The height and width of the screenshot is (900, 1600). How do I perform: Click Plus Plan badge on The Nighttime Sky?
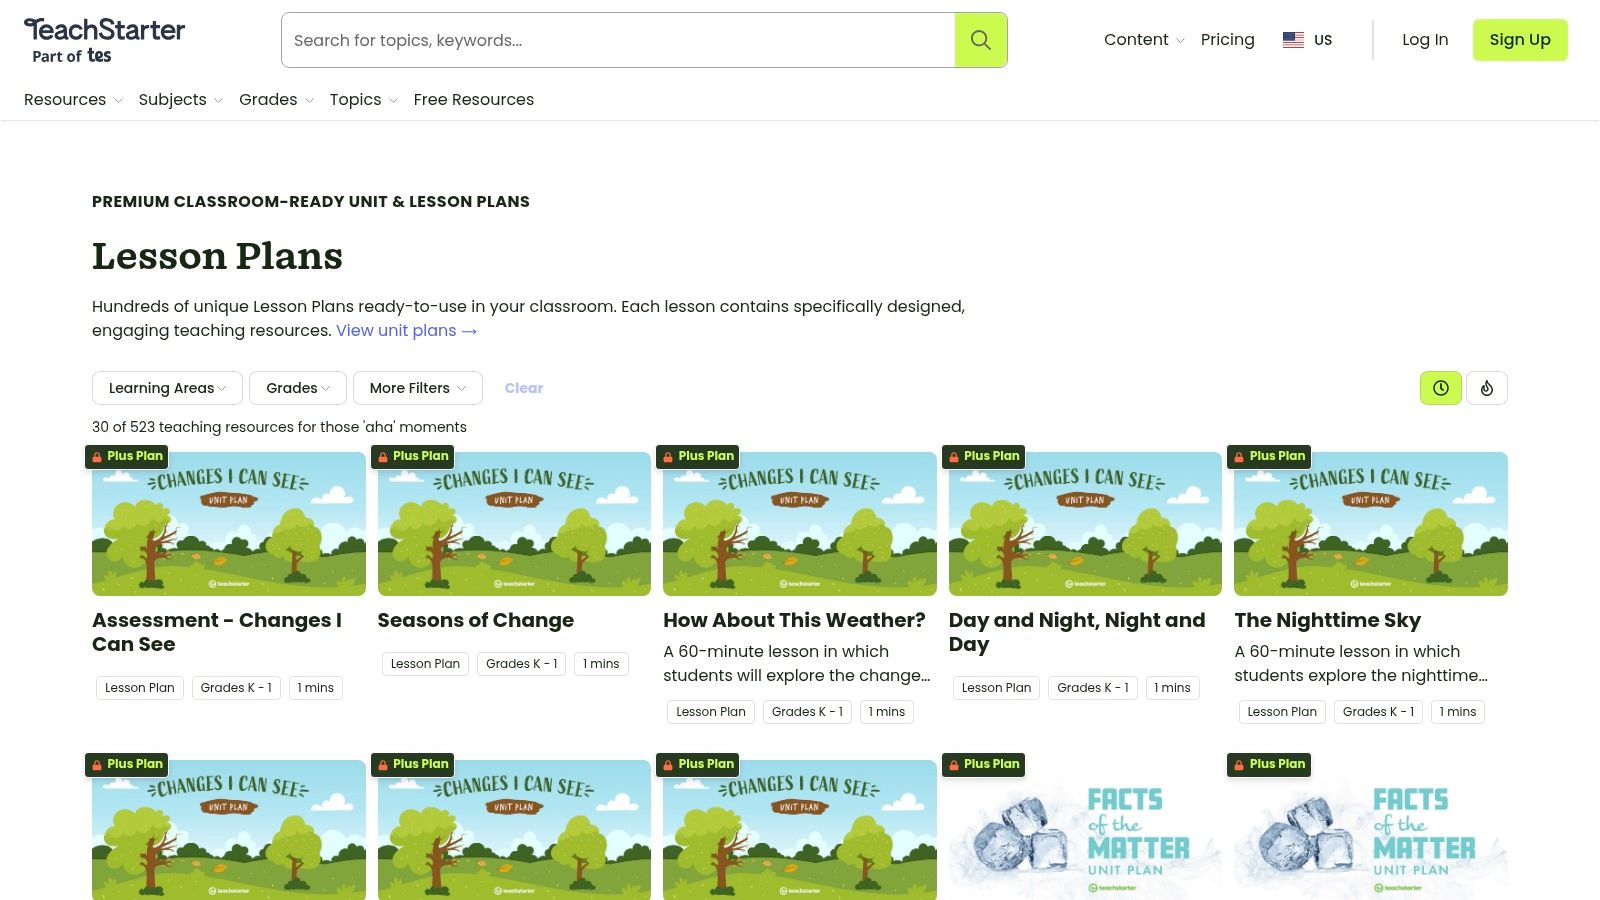pos(1269,456)
